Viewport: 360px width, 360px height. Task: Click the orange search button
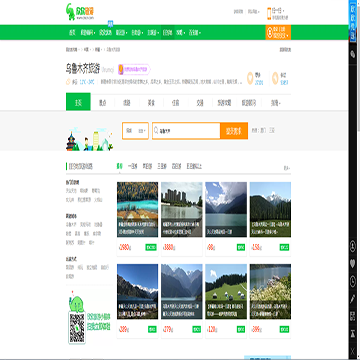234,131
